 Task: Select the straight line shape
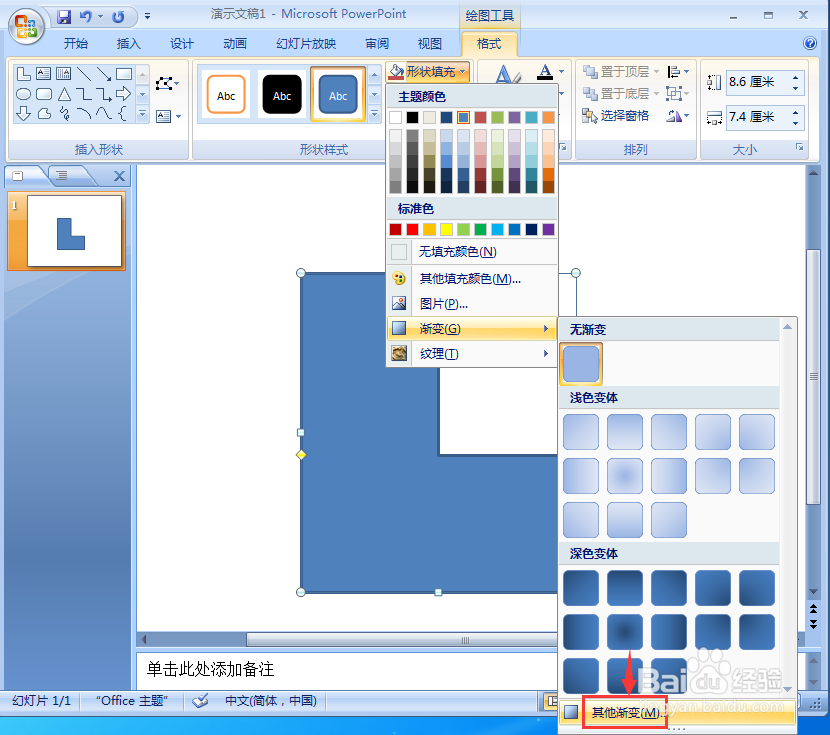(84, 74)
